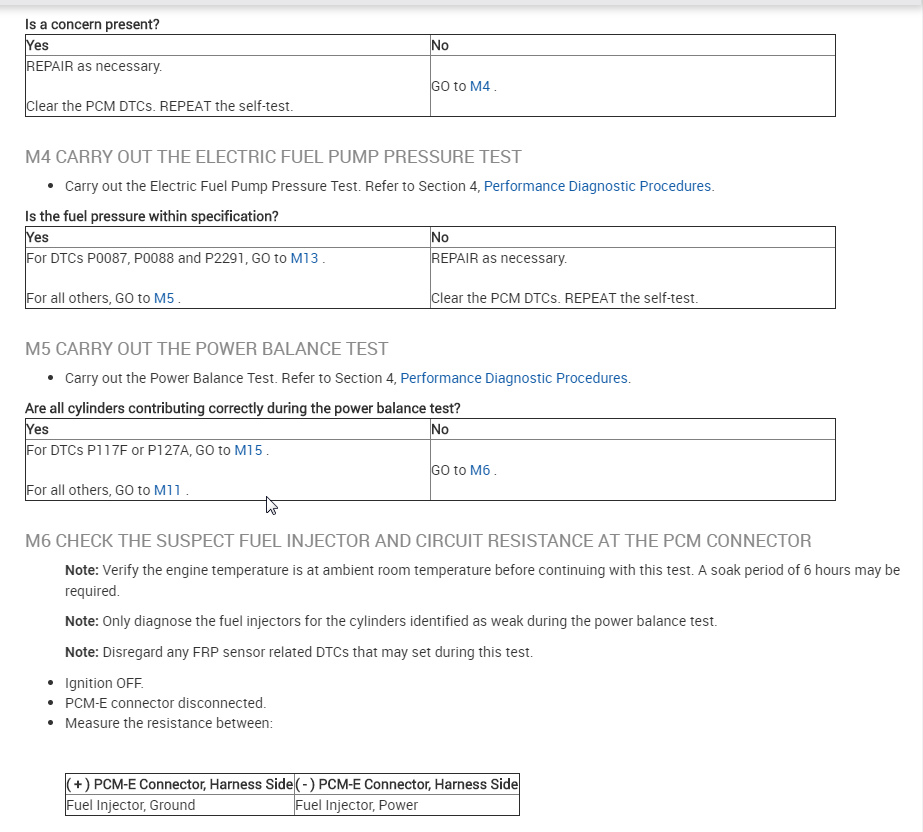The width and height of the screenshot is (923, 832).
Task: Select the "Fuel Injector, Power" table cell
Action: (356, 805)
